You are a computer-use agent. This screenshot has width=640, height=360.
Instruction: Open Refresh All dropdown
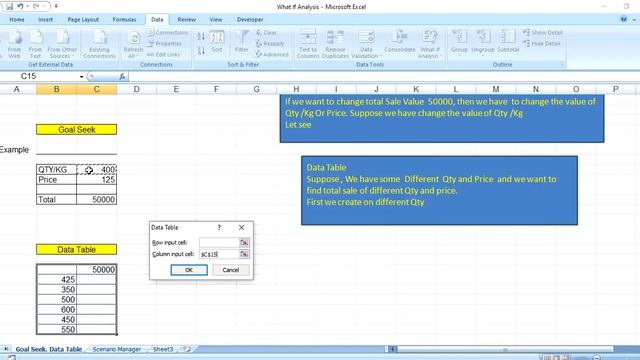(x=133, y=44)
